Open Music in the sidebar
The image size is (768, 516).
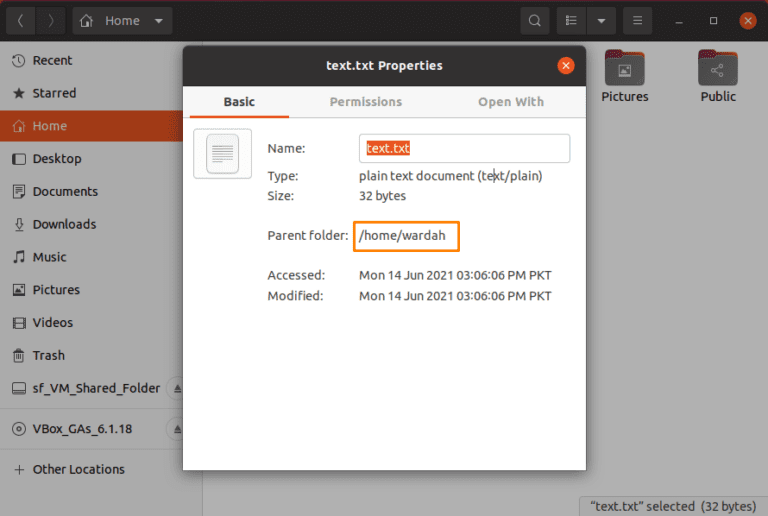(91, 257)
